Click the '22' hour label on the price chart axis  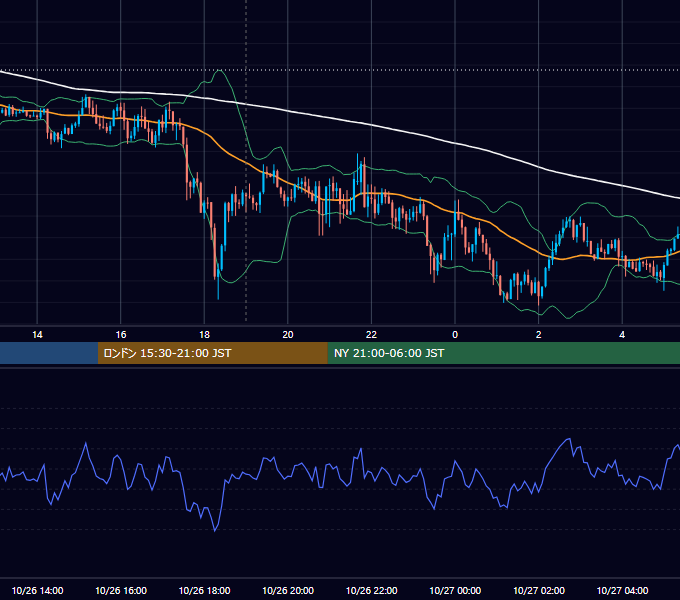(x=371, y=335)
